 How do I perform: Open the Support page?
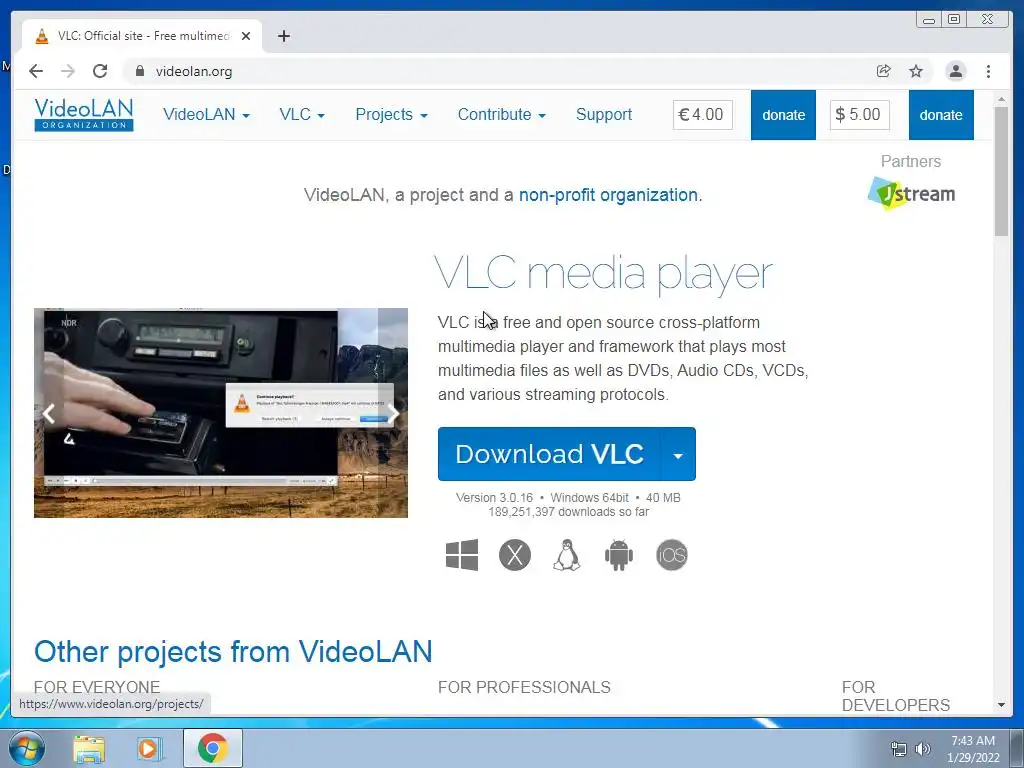click(604, 115)
